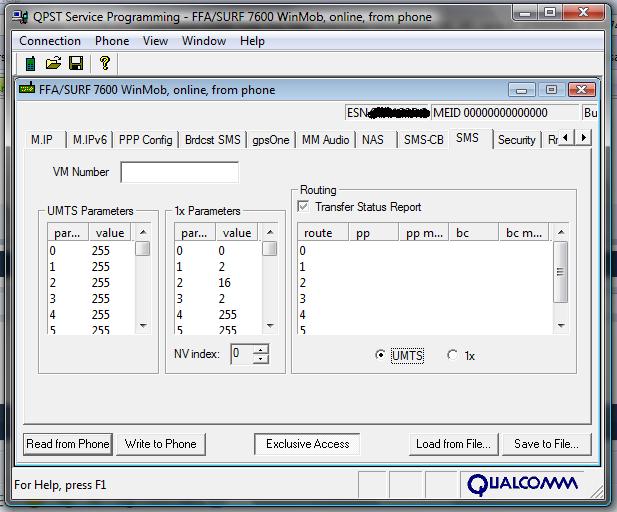The height and width of the screenshot is (512, 617).
Task: Open the Phone menu
Action: point(112,41)
